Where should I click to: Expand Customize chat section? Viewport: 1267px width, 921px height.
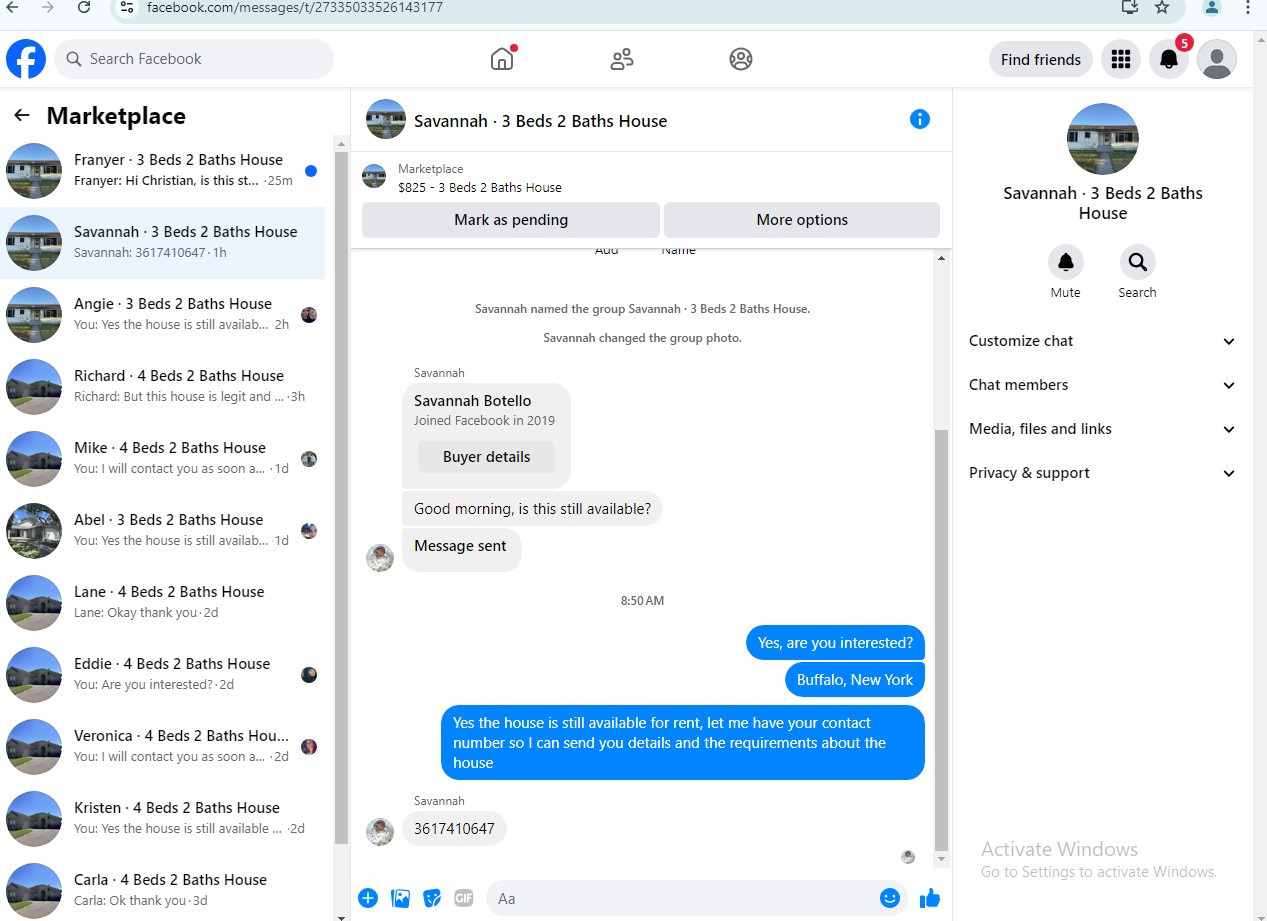pos(1102,341)
